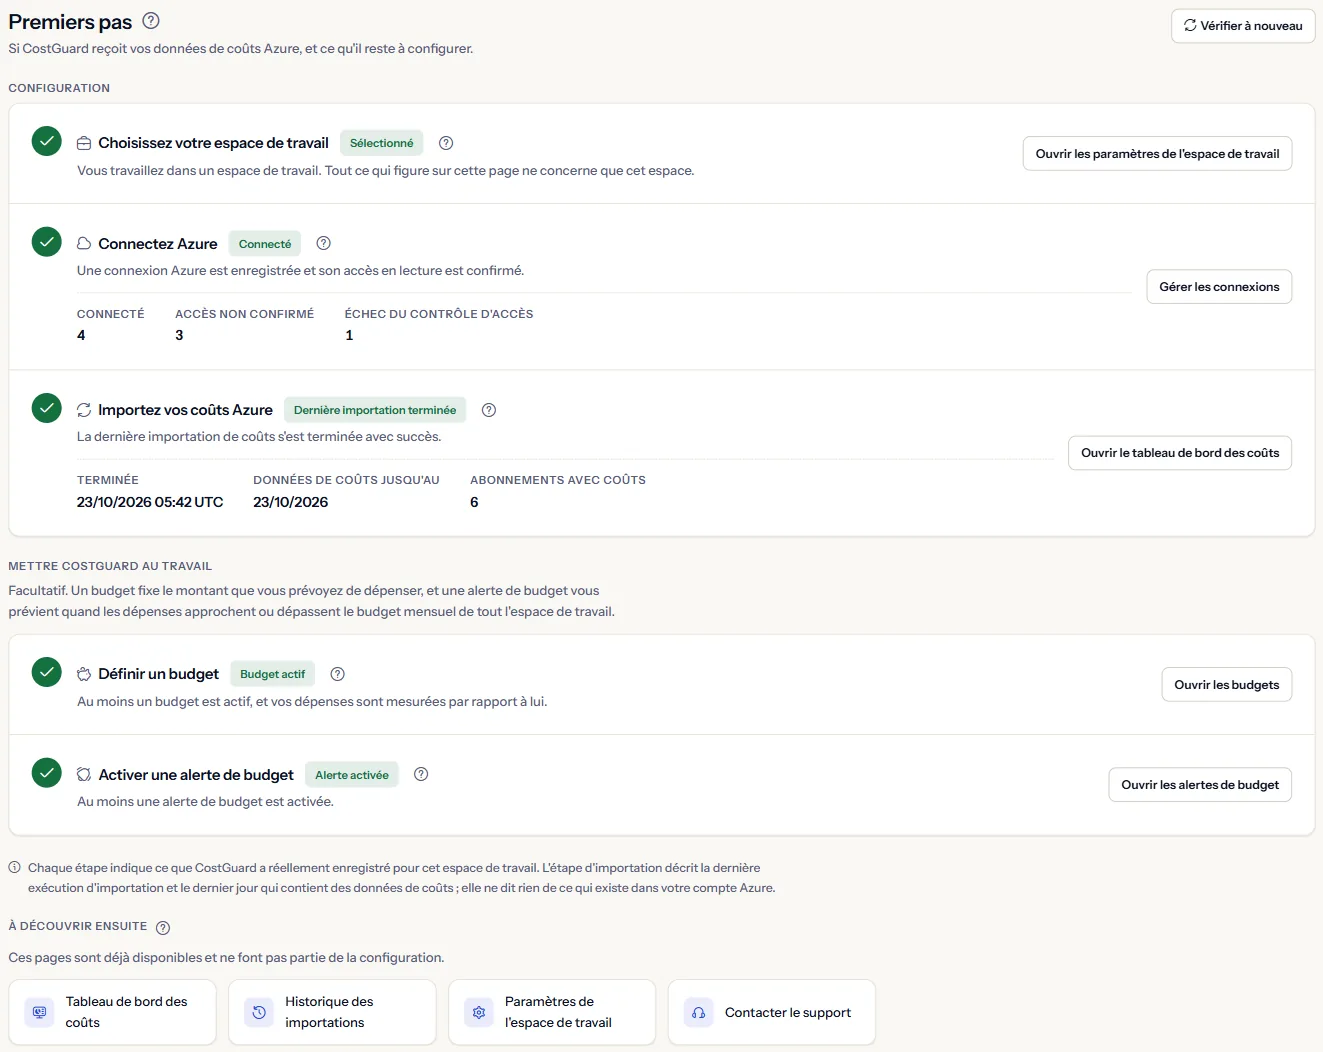The image size is (1323, 1052).
Task: Click Ouvrir les alertes de budget button
Action: pyautogui.click(x=1200, y=785)
